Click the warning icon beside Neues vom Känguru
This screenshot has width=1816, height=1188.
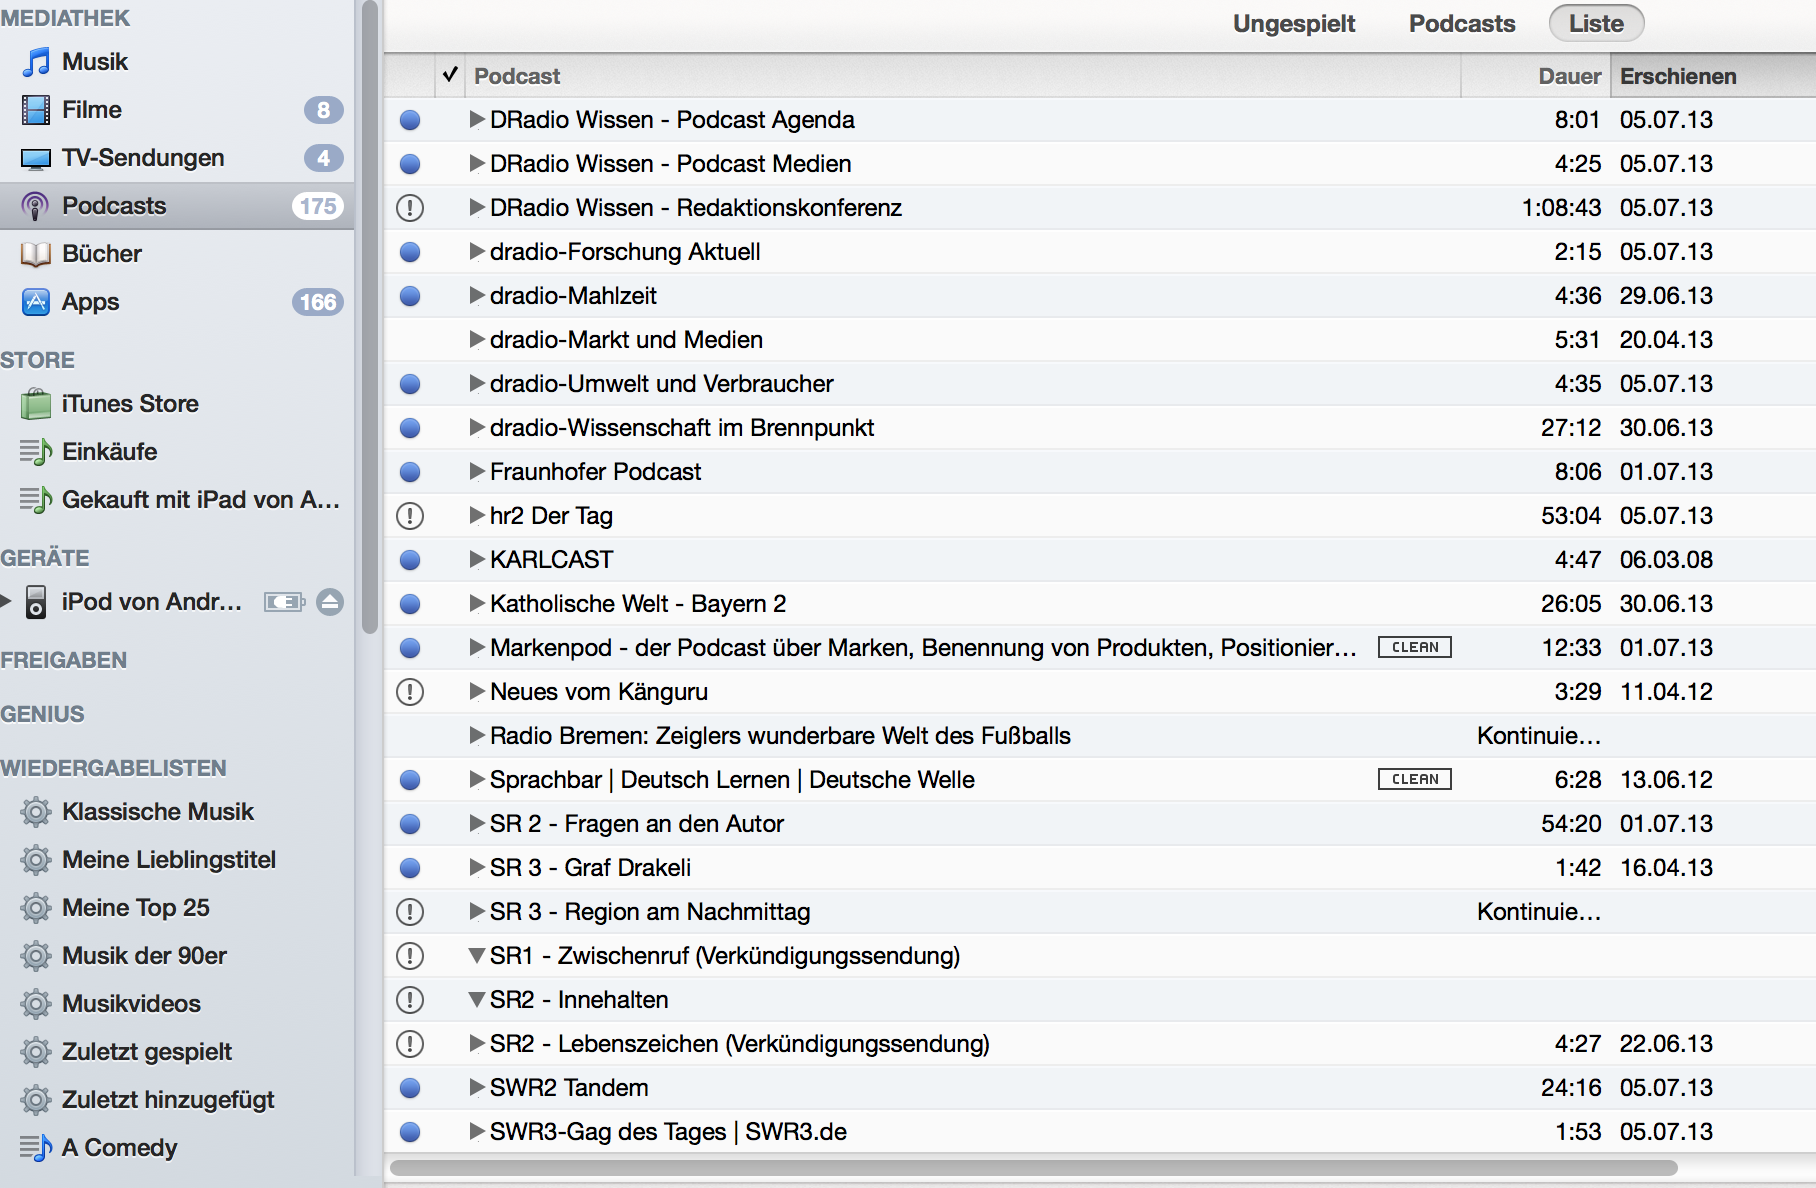(x=410, y=692)
